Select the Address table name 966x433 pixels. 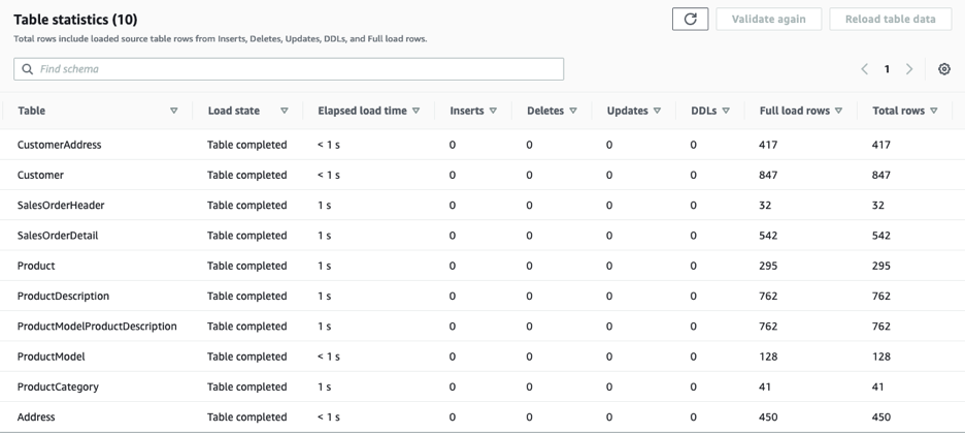click(x=36, y=416)
